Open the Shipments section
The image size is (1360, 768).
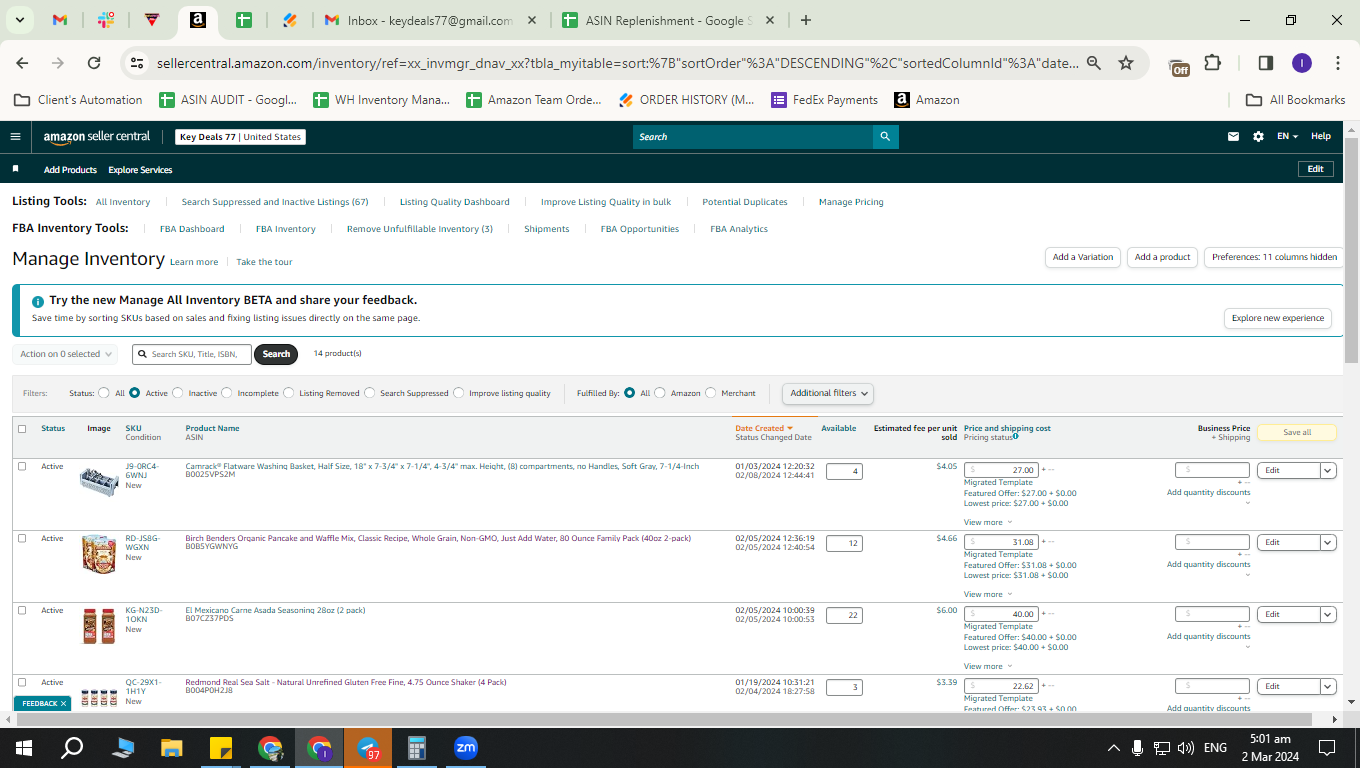(x=547, y=229)
